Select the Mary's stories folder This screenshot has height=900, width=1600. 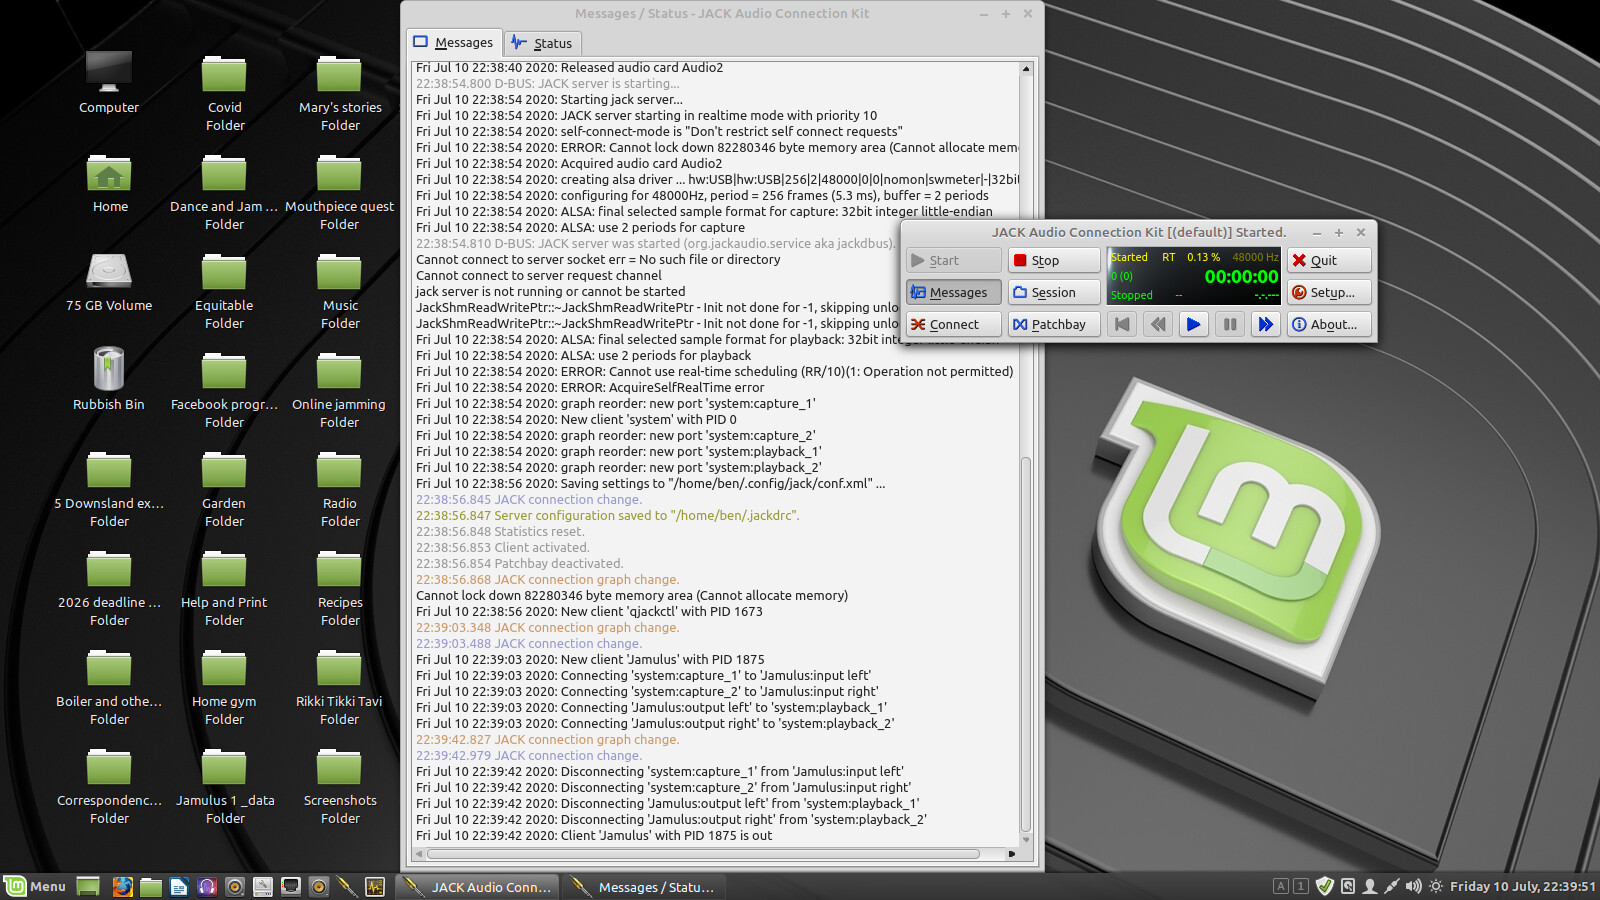[x=340, y=92]
